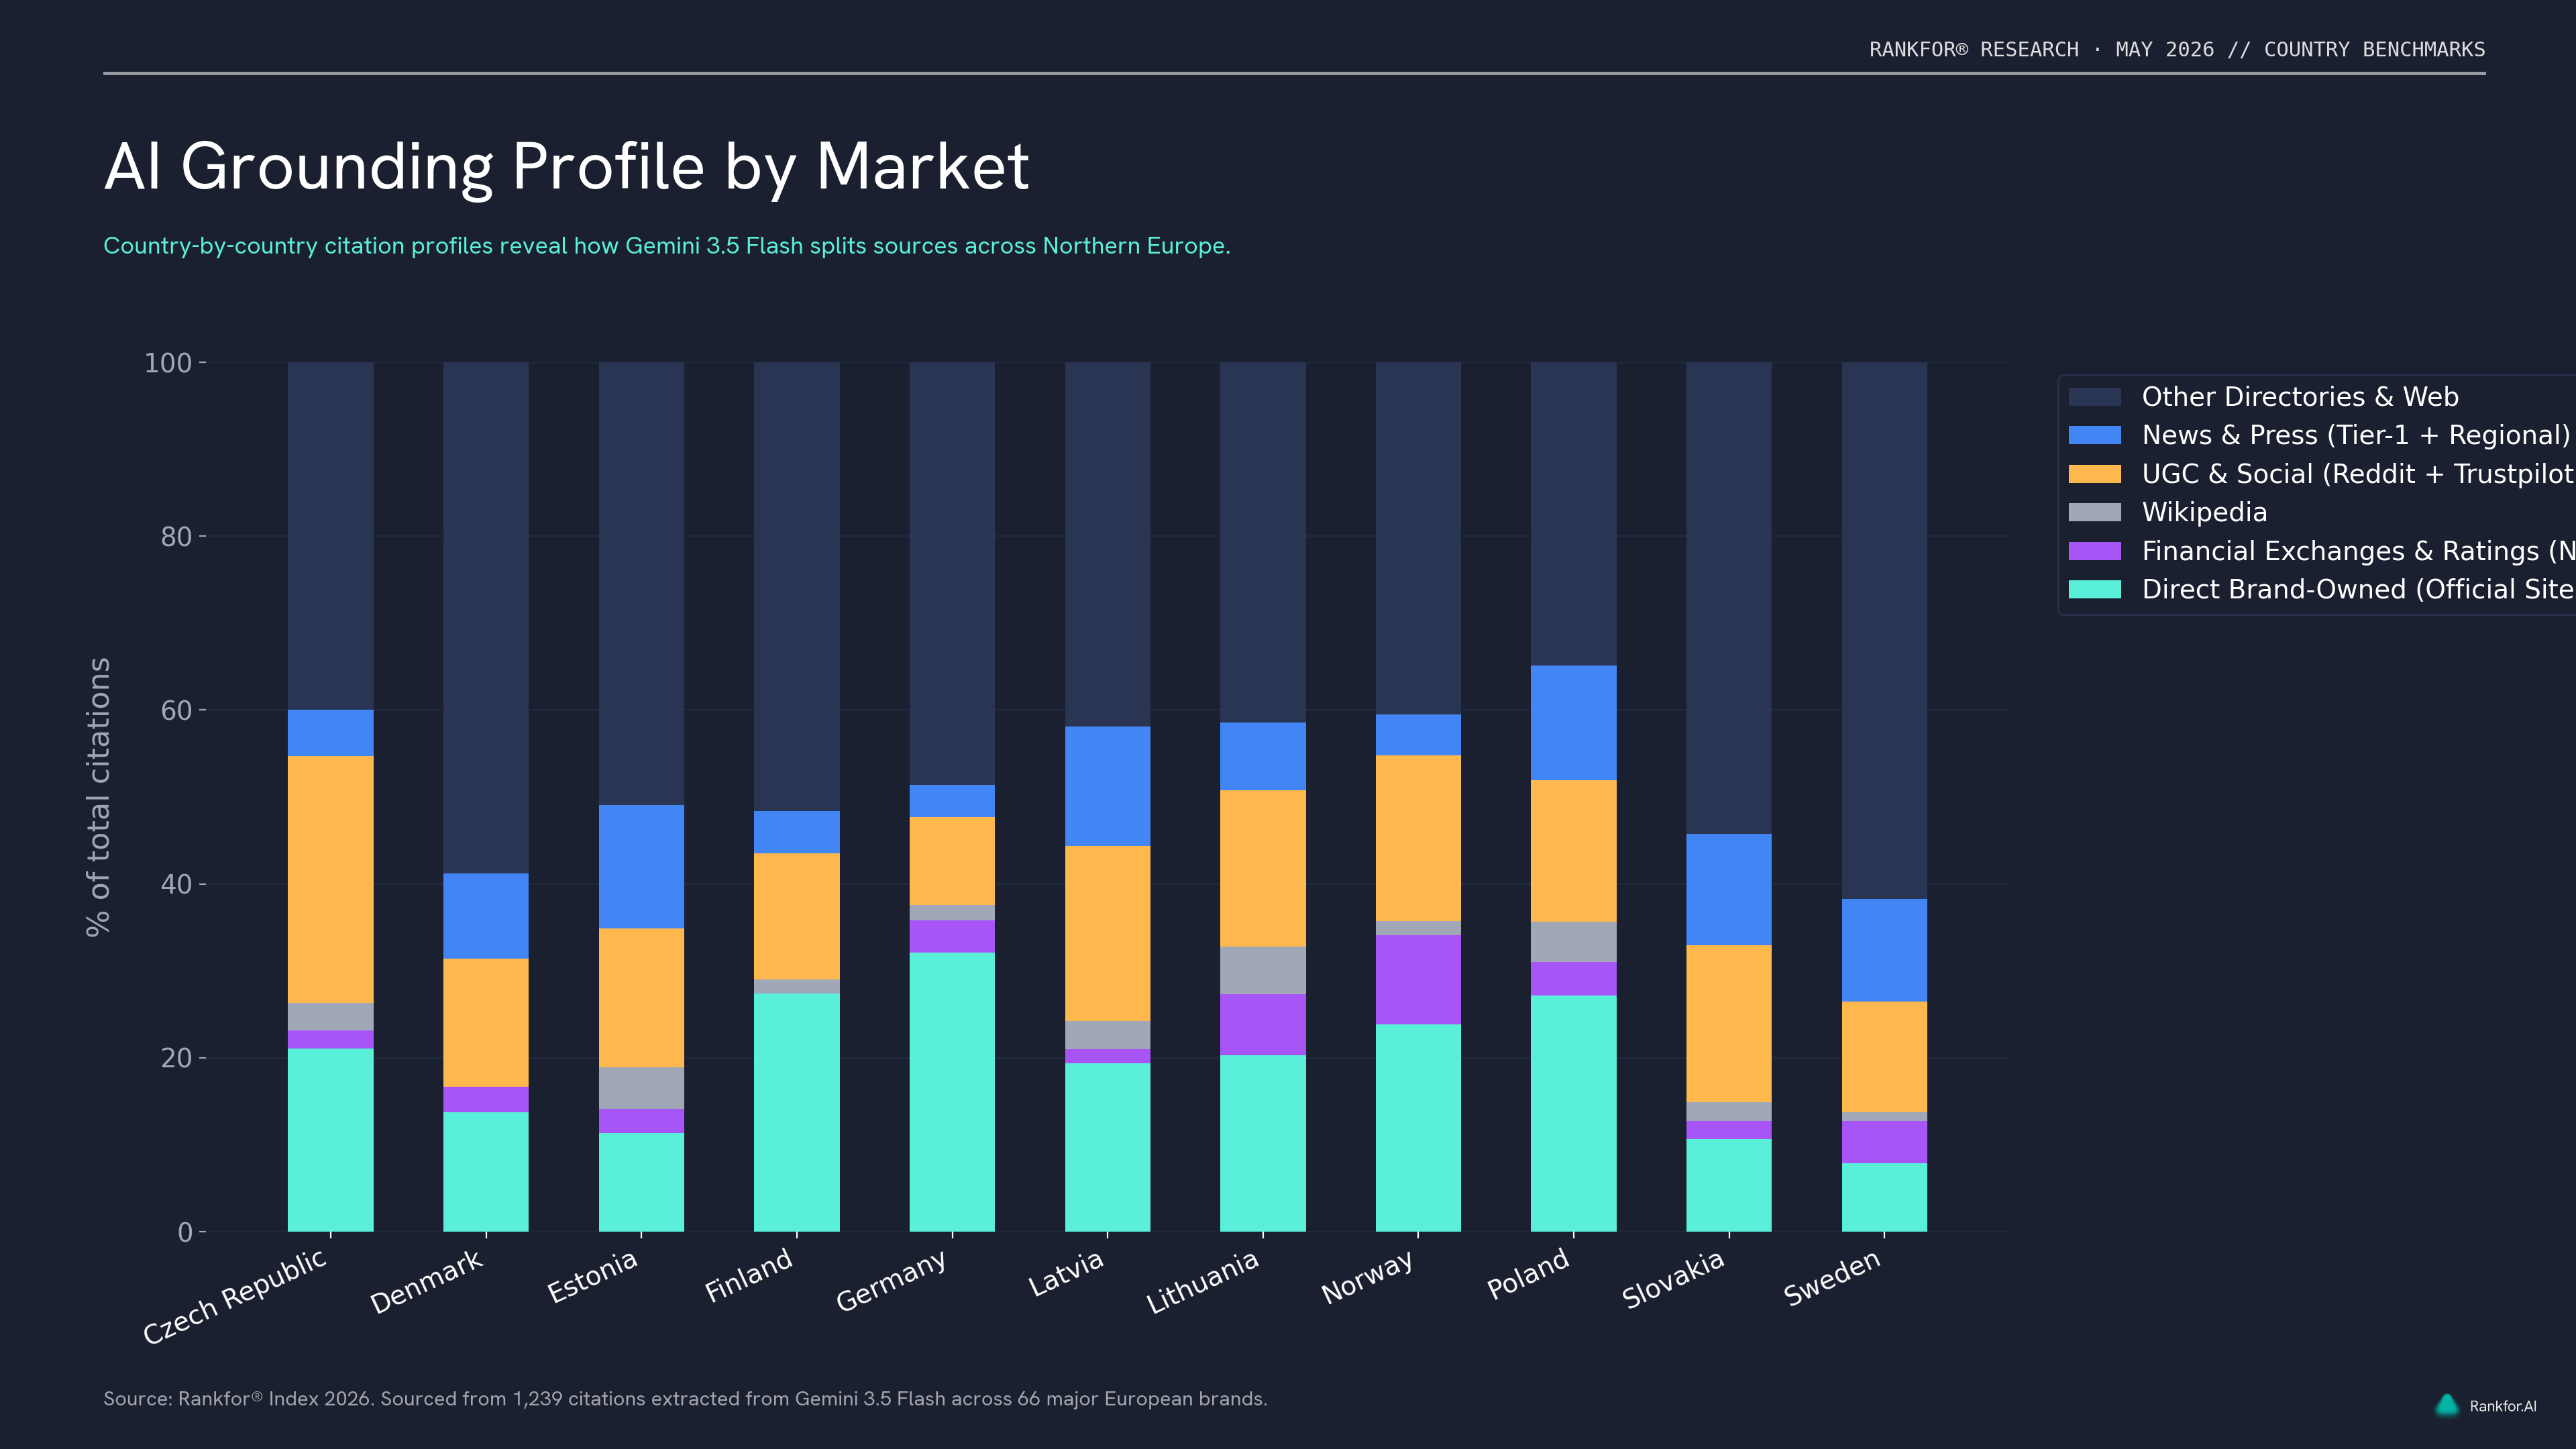Click Czech Republic's orange UGC & Social bar segment

coord(331,880)
